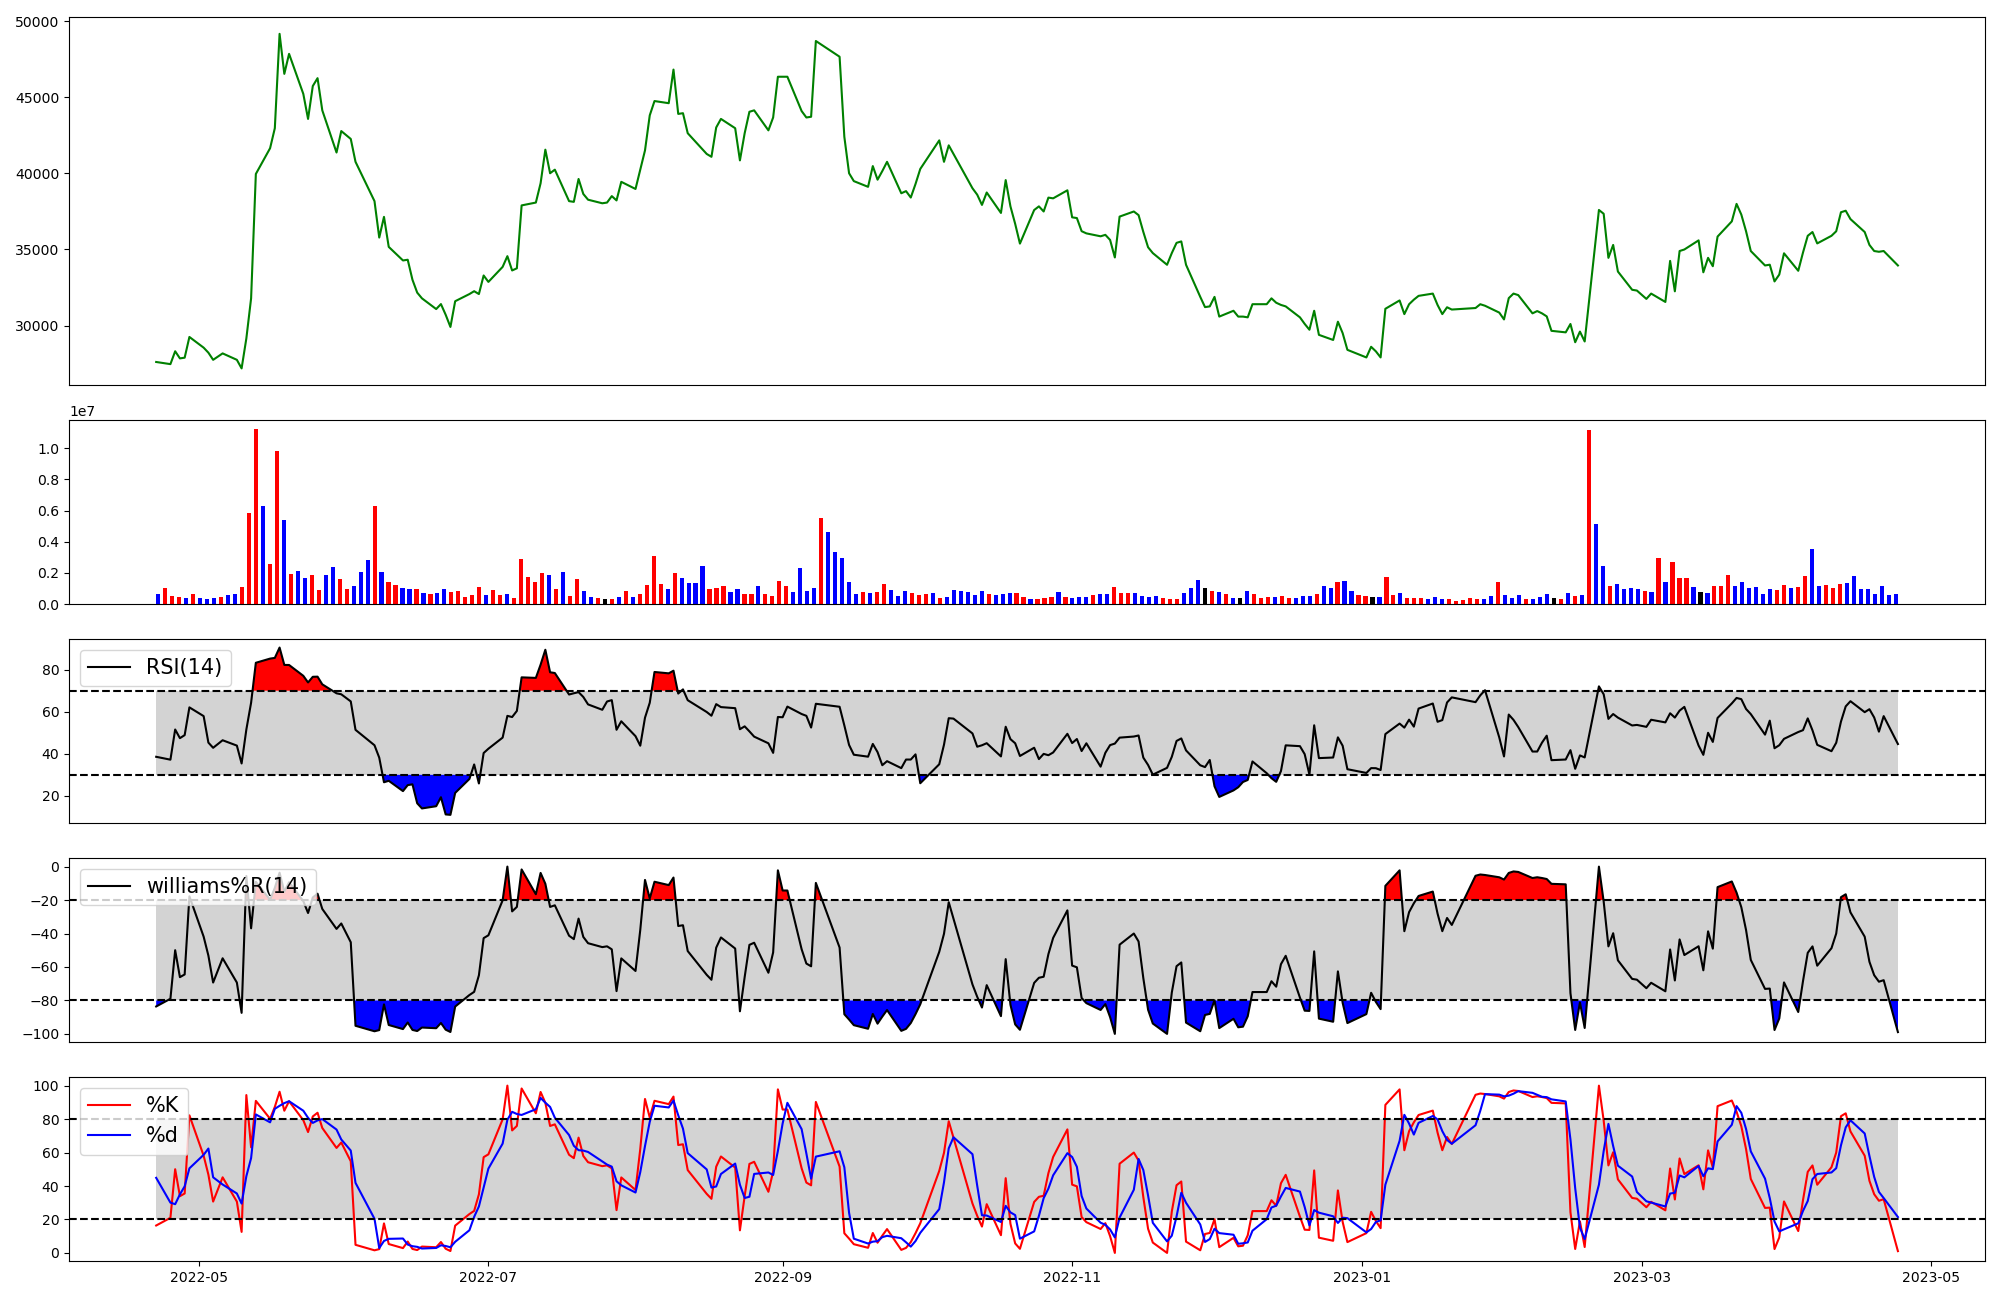Screen dimensions: 2000x1300
Task: Select the 2023-03 date tick label
Action: click(x=1642, y=1277)
